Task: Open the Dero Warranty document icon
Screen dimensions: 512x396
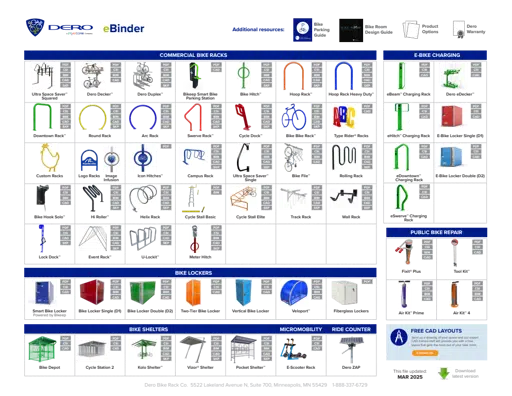Action: (459, 29)
